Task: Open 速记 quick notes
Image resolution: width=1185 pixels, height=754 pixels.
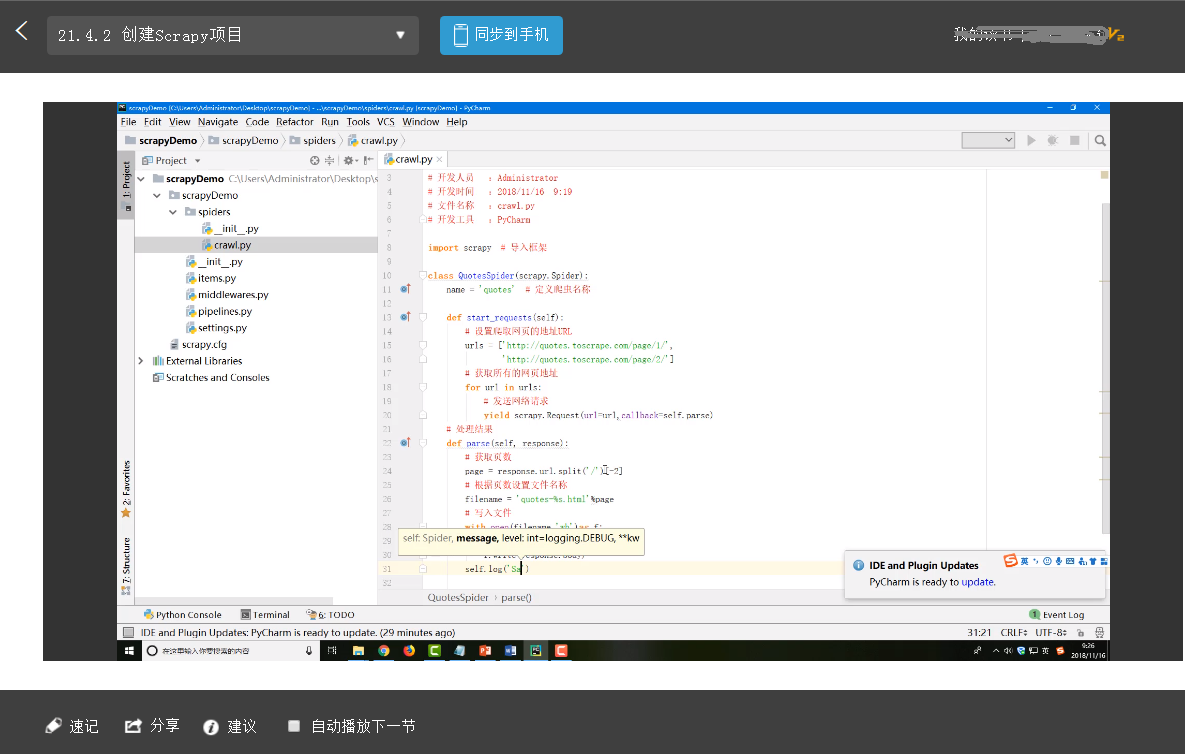Action: [72, 726]
